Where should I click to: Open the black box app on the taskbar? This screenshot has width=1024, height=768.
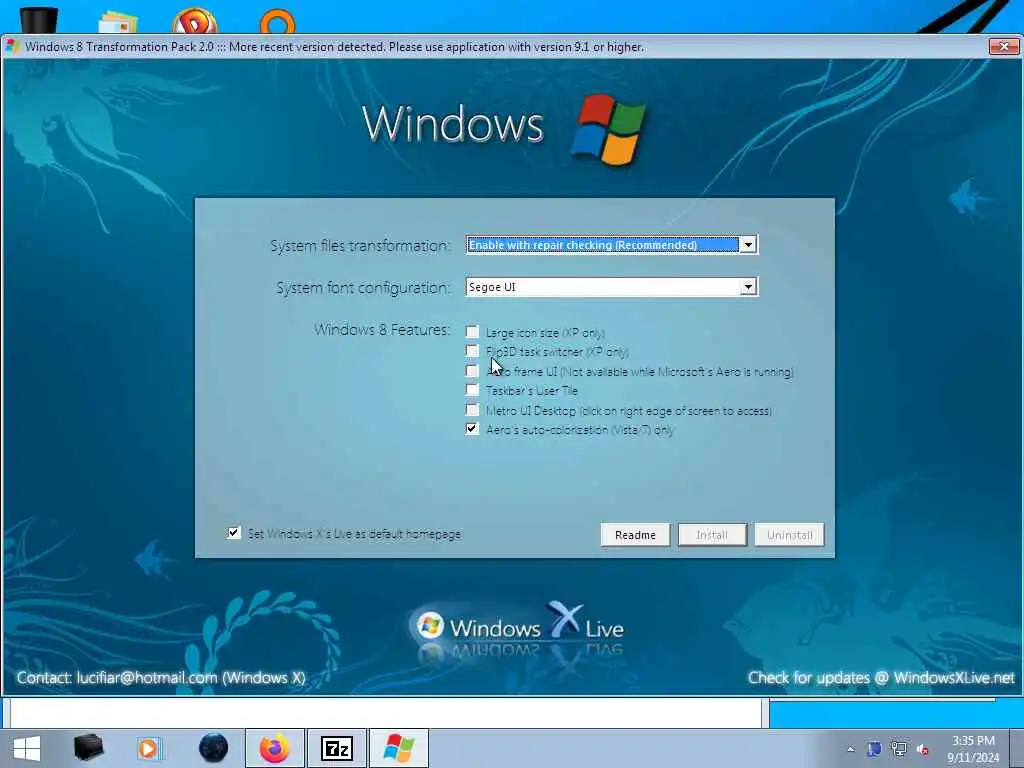point(88,748)
